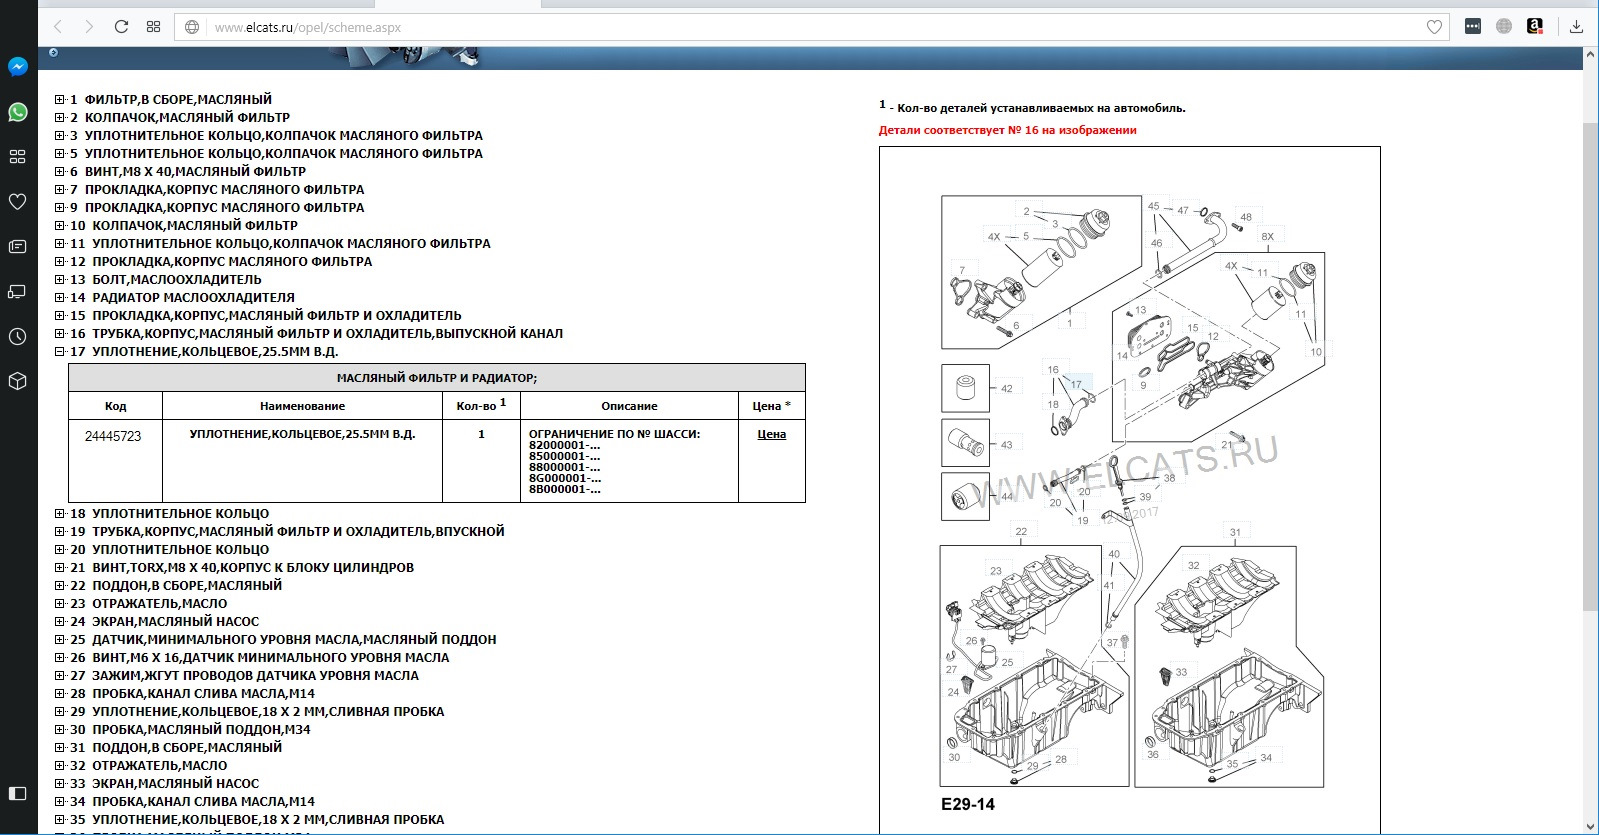
Task: Expand item 18 УПЛОТНИТЕЛЬНОЕ КОЛЬЦО
Action: [60, 514]
